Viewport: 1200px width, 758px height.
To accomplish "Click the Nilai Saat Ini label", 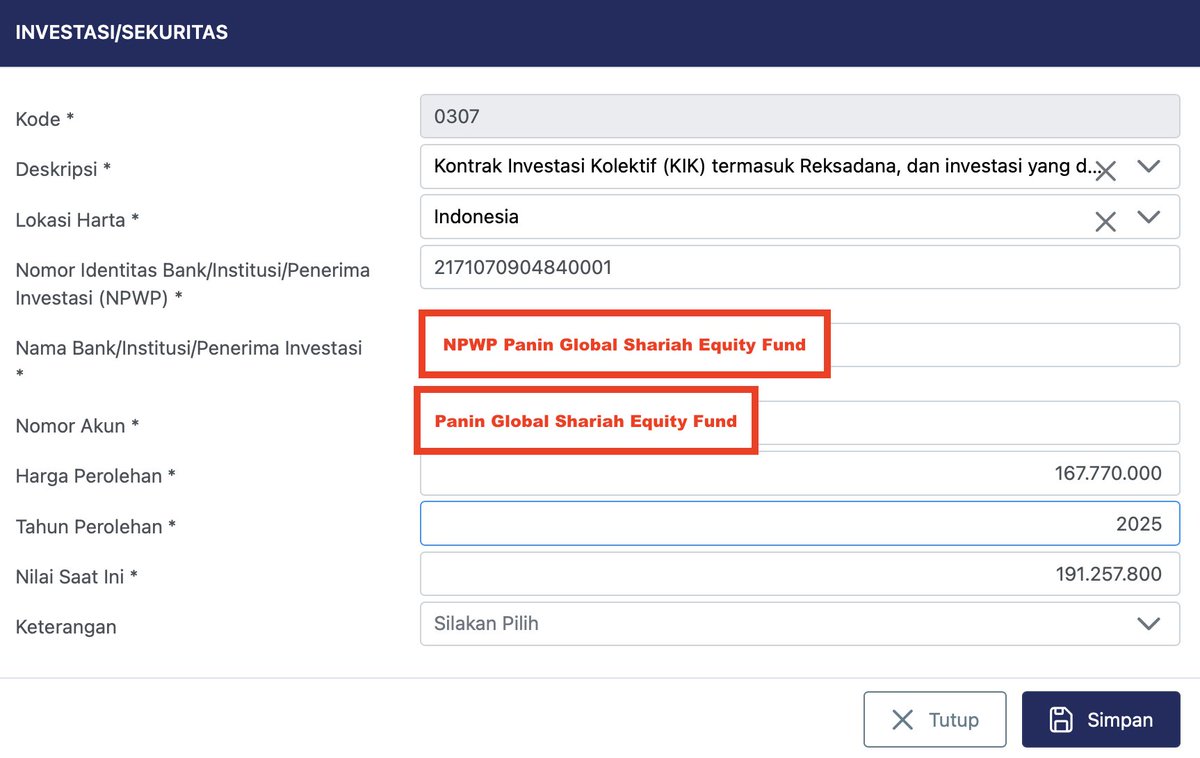I will [77, 577].
